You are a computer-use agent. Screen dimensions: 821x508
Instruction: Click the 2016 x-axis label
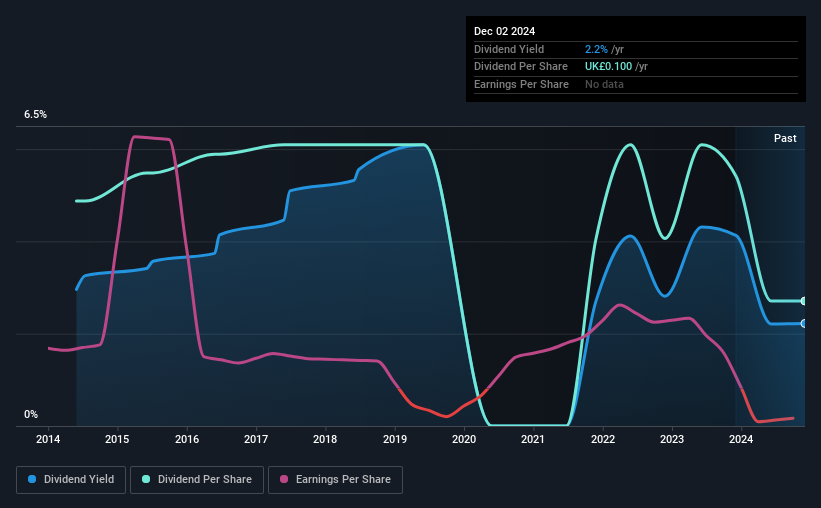(187, 439)
